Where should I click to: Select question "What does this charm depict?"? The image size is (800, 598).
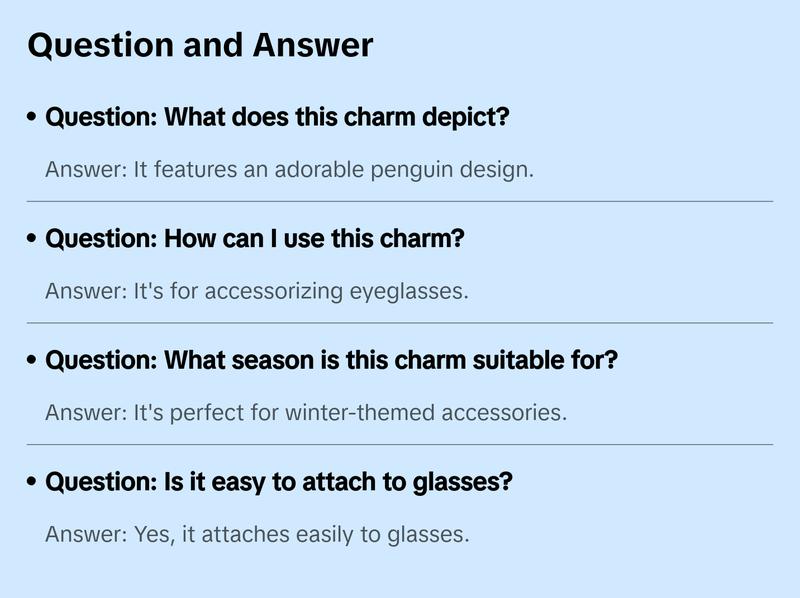coord(278,117)
